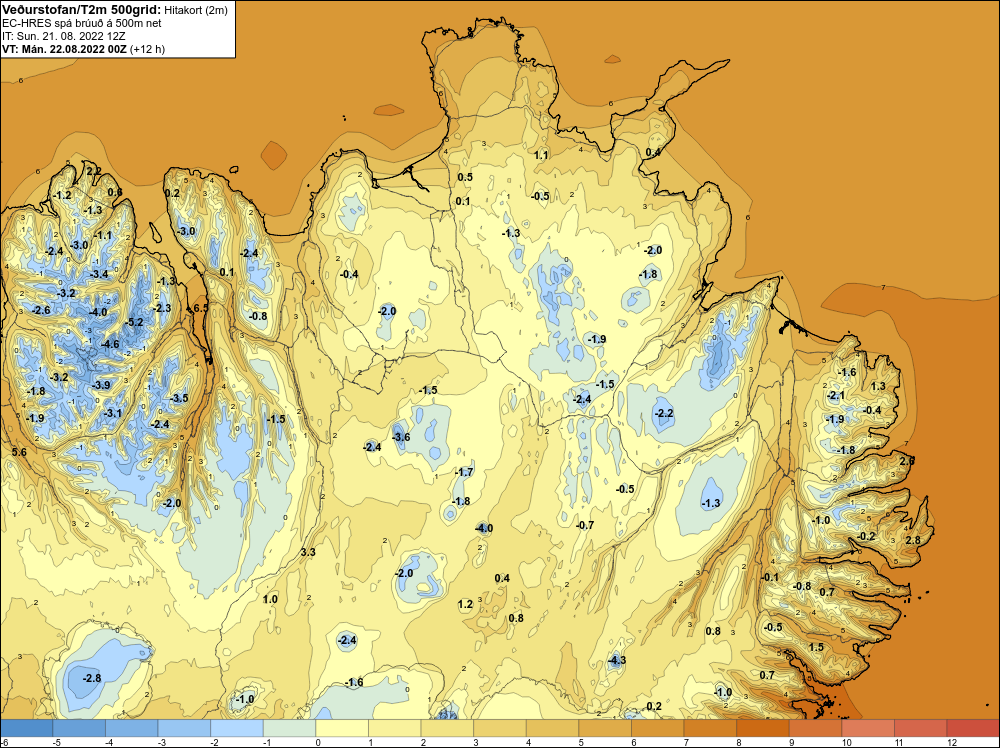
Task: Click the '-2.8' value on the southwest glacier
Action: coord(92,678)
